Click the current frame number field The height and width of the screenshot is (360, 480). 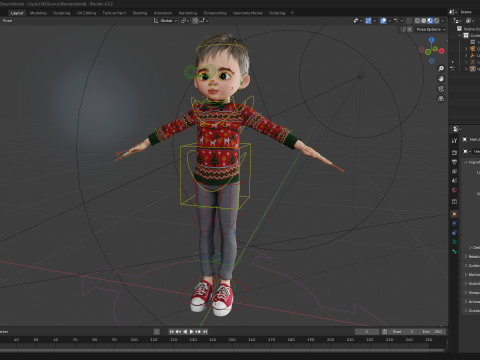click(367, 332)
